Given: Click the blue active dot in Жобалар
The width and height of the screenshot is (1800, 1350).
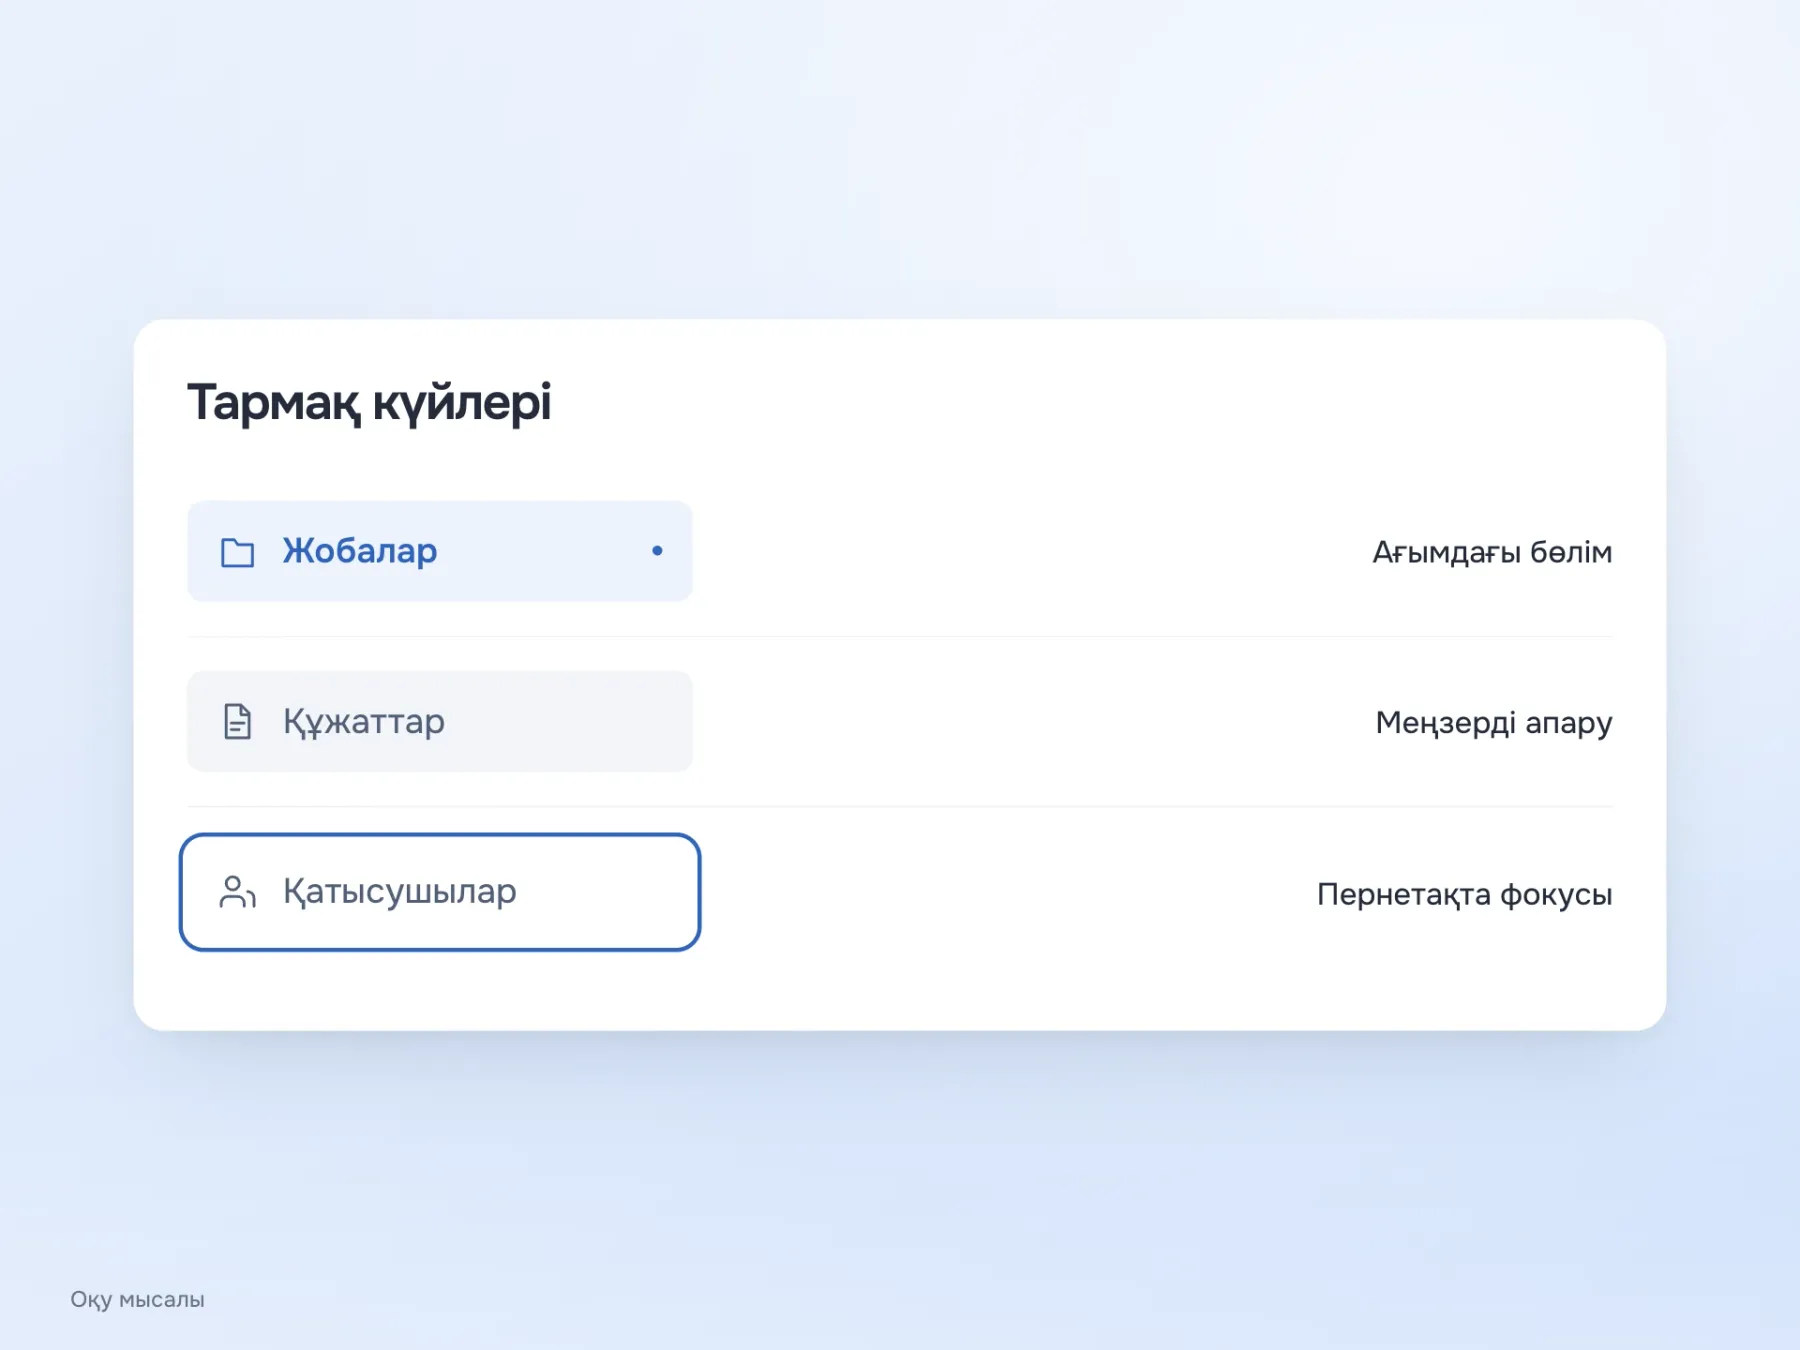Looking at the screenshot, I should (x=657, y=551).
